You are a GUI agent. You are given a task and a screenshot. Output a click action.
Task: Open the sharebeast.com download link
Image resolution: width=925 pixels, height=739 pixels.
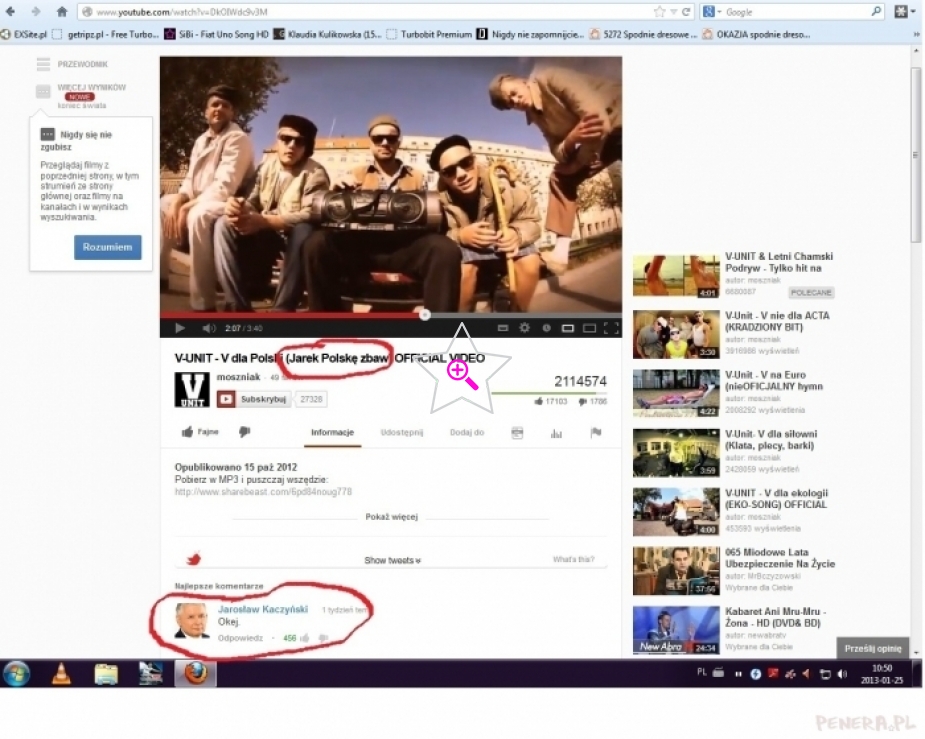pyautogui.click(x=263, y=492)
